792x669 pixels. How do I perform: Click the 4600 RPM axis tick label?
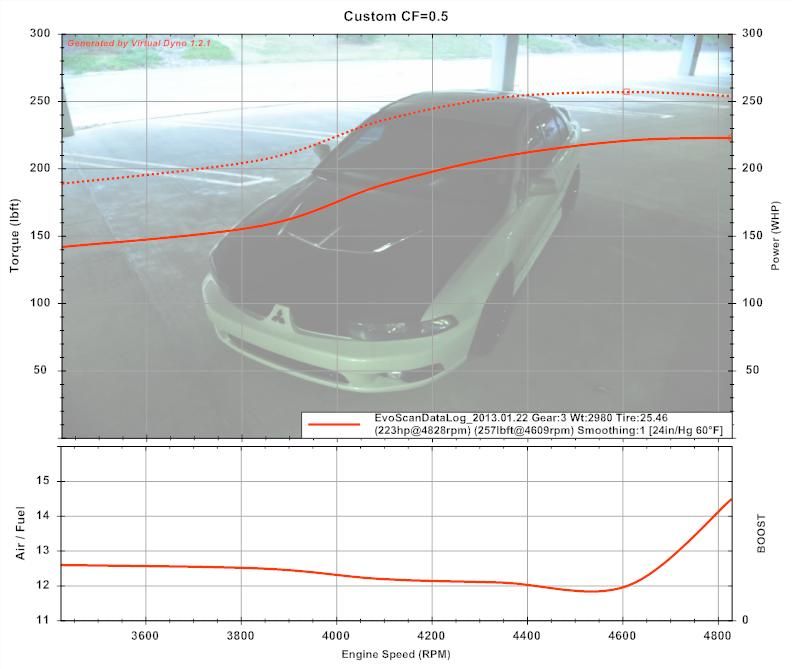coord(622,635)
